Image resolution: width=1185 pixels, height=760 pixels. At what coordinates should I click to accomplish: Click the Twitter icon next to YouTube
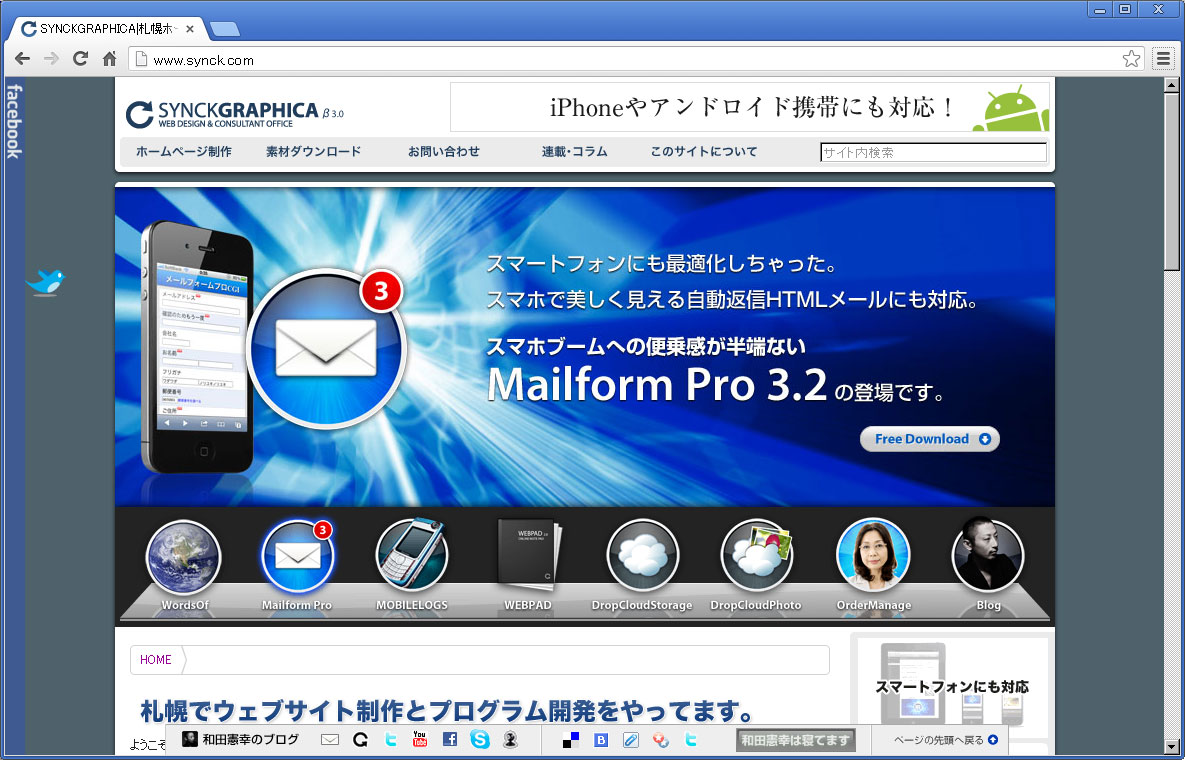(x=391, y=740)
